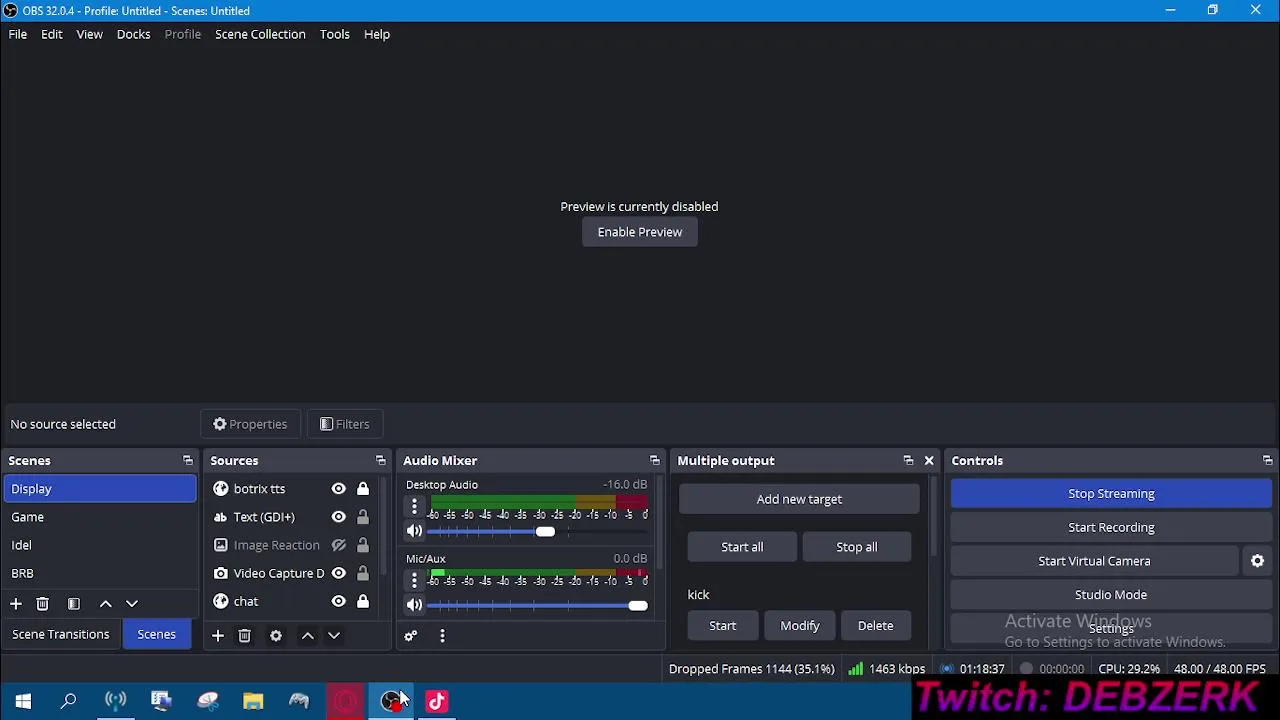
Task: Toggle visibility of Text (GDI+) source
Action: click(x=338, y=517)
